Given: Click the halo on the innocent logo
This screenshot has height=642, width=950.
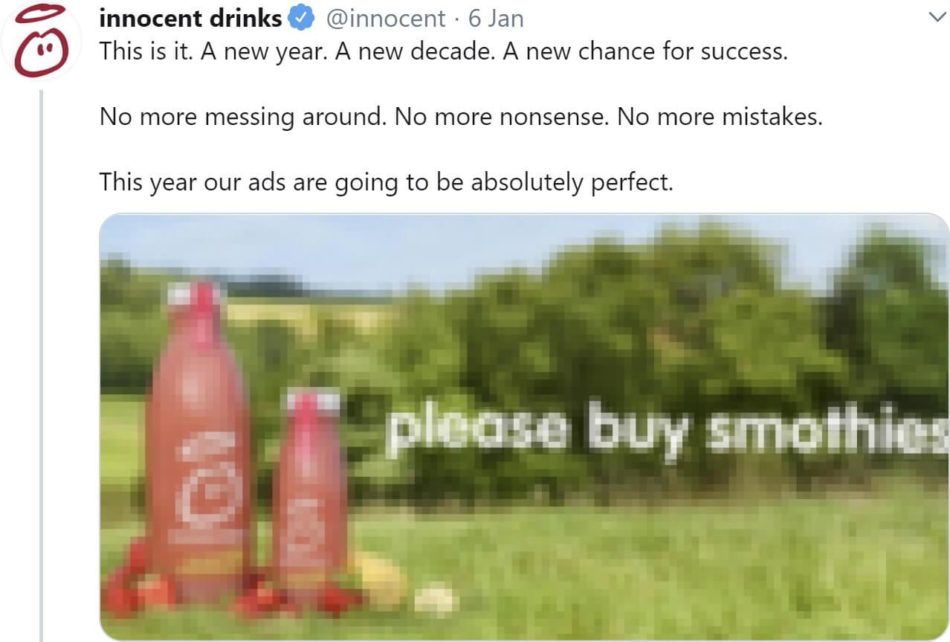Looking at the screenshot, I should [x=40, y=13].
